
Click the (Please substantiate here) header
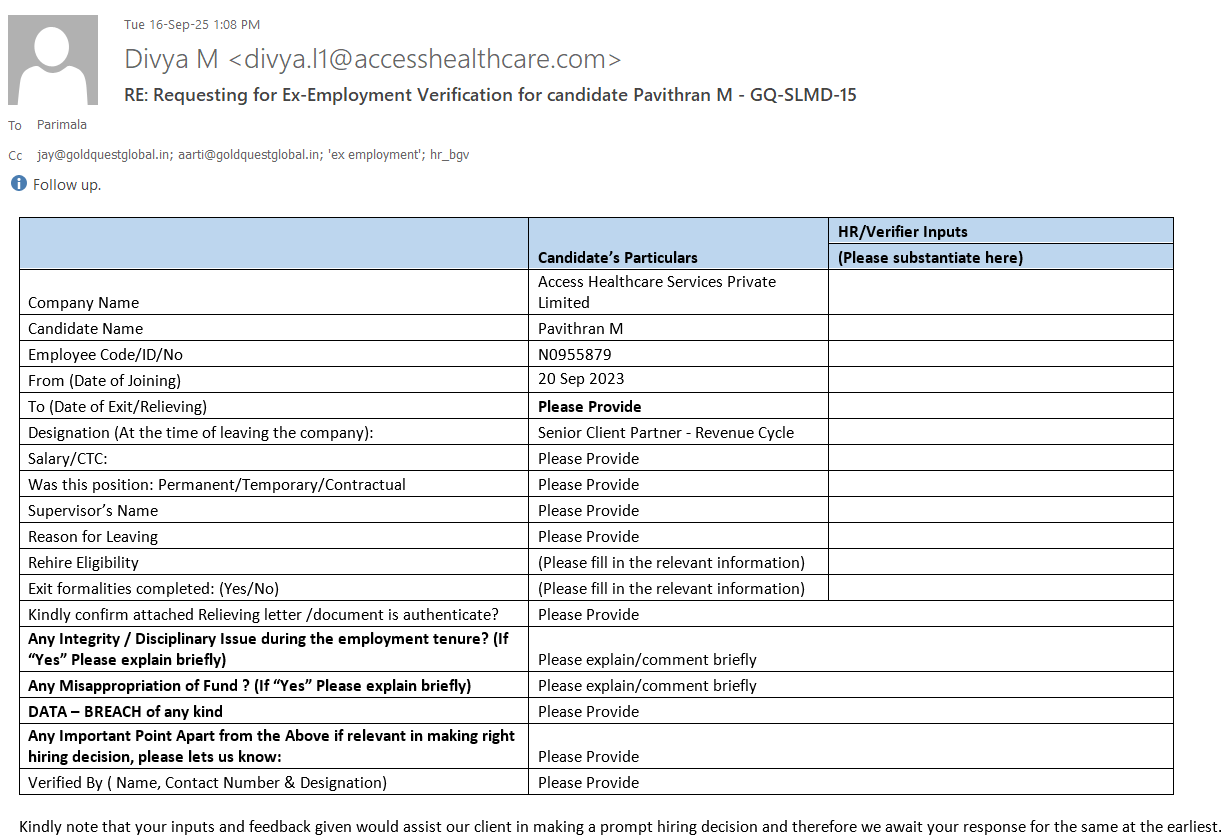930,257
